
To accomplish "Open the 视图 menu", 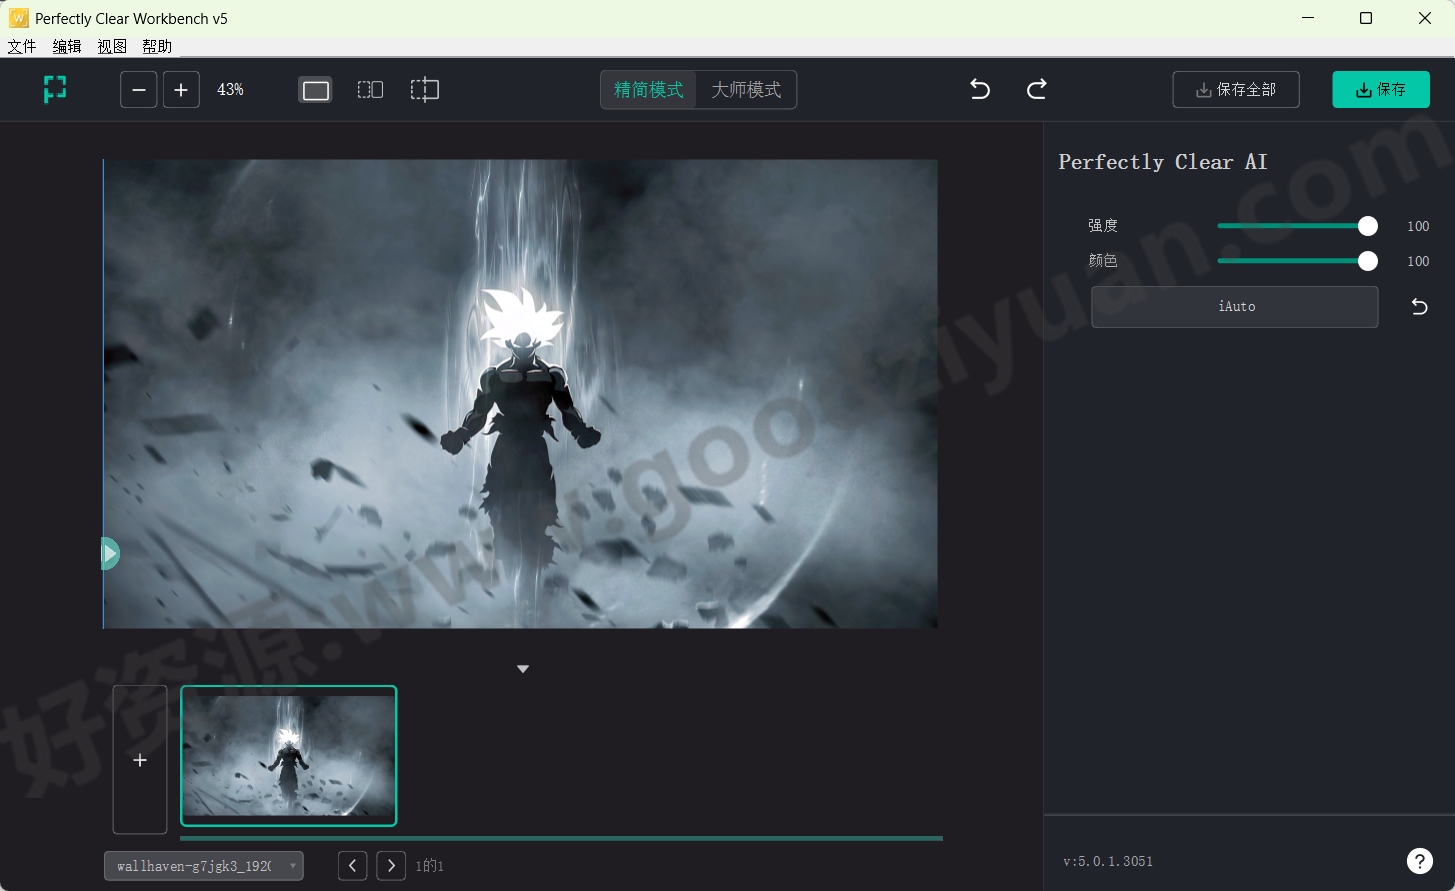I will [x=112, y=46].
